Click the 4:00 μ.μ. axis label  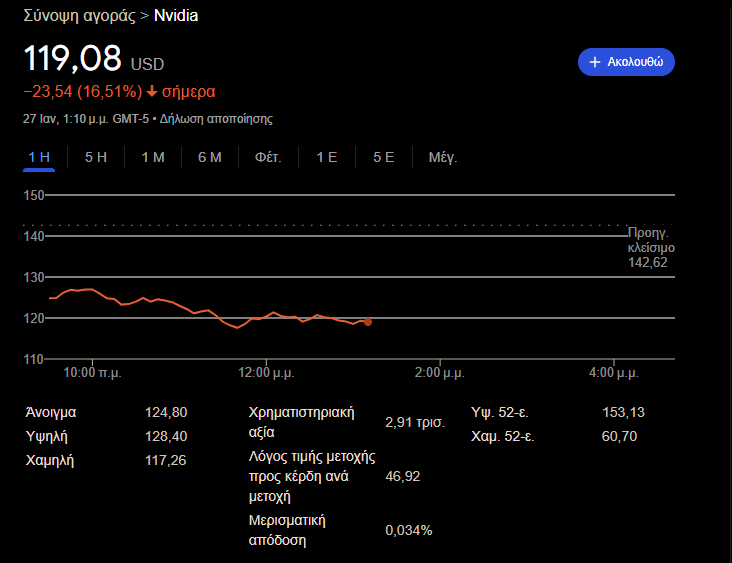pos(613,373)
